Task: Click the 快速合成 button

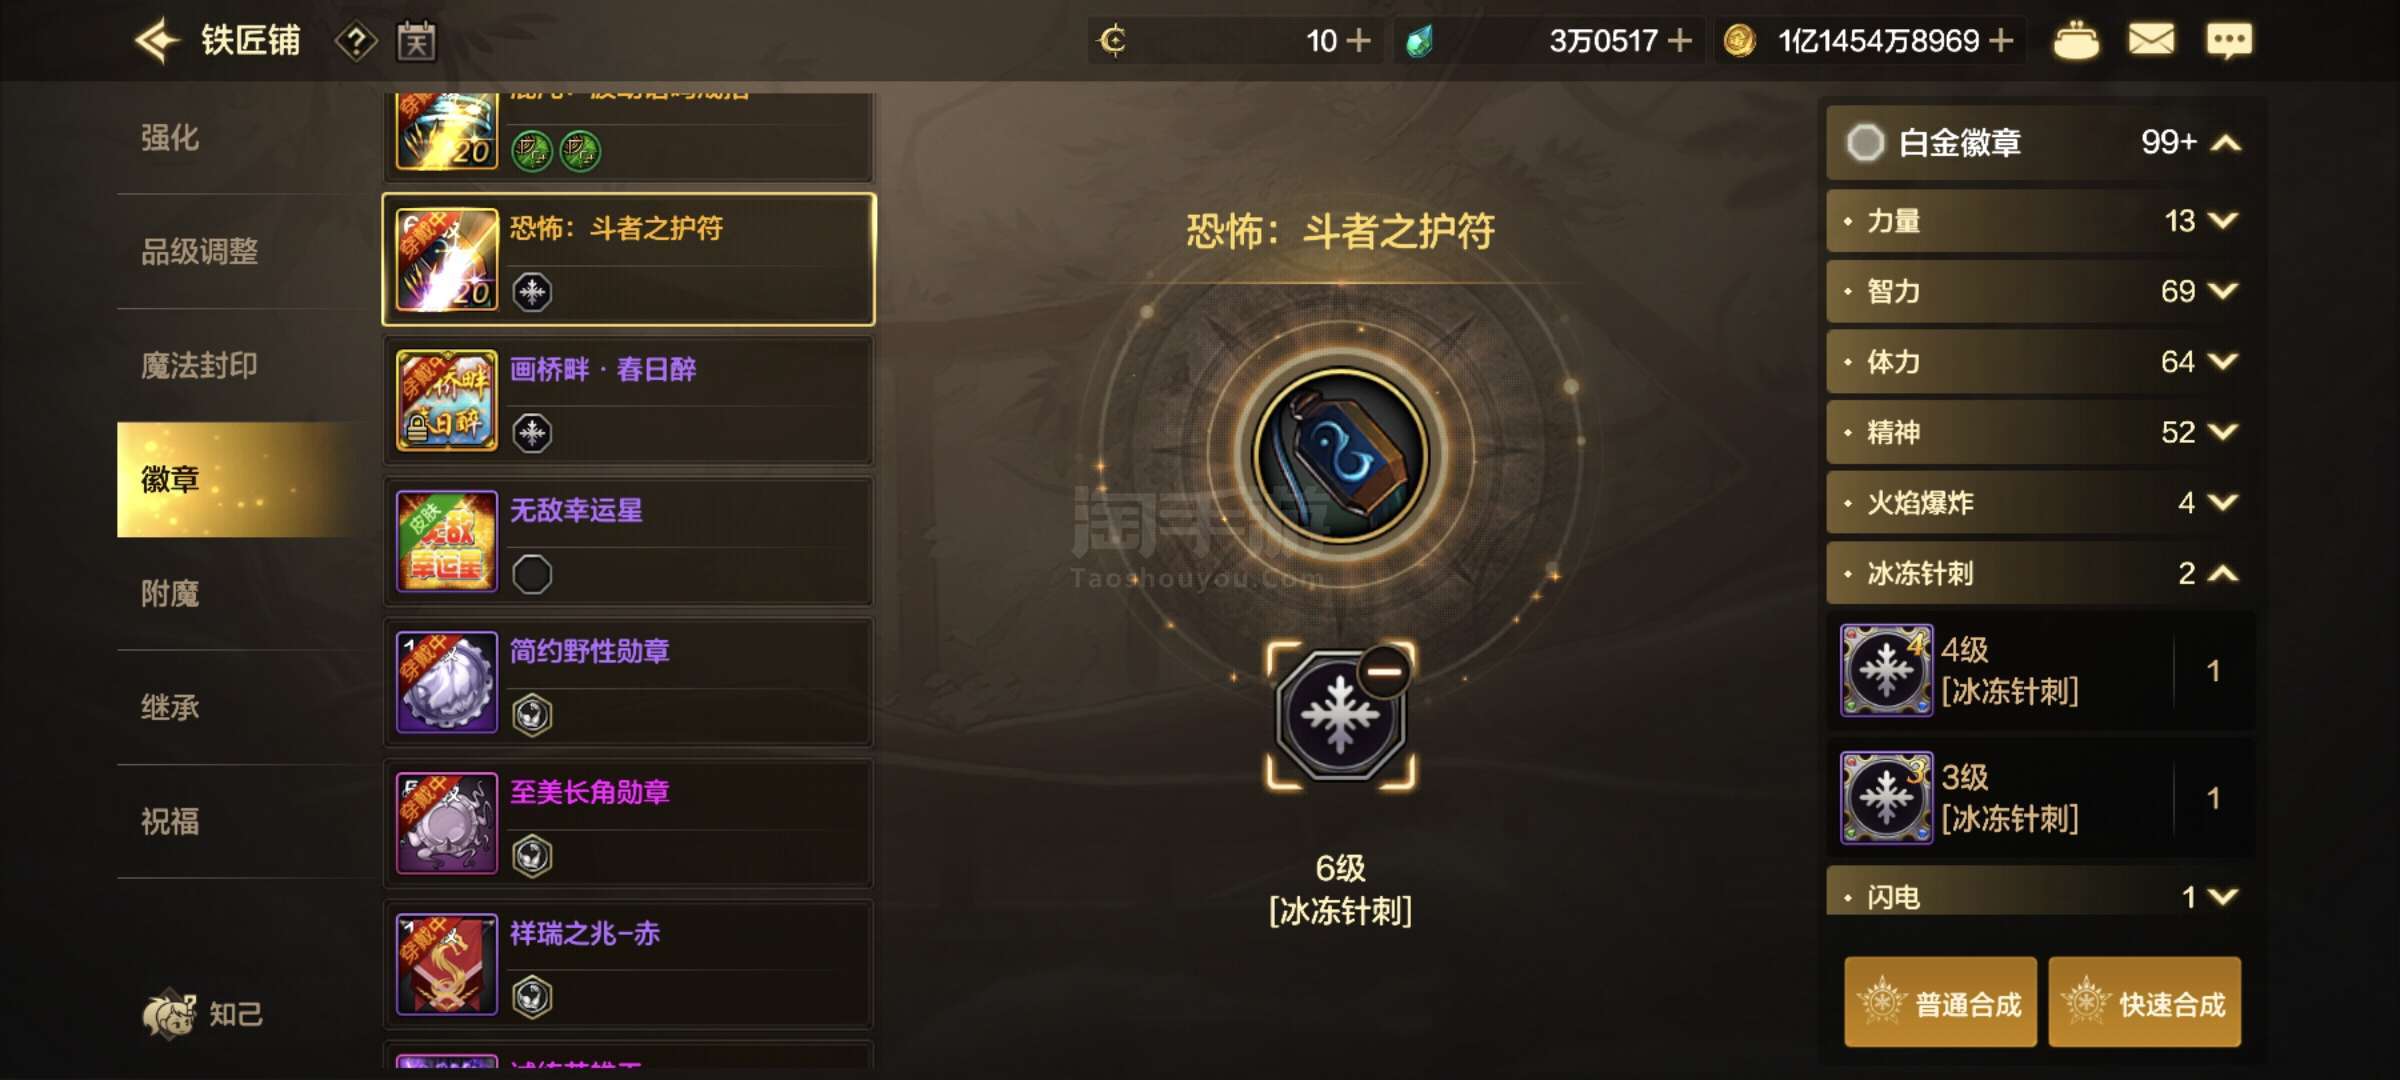Action: click(x=2144, y=1003)
